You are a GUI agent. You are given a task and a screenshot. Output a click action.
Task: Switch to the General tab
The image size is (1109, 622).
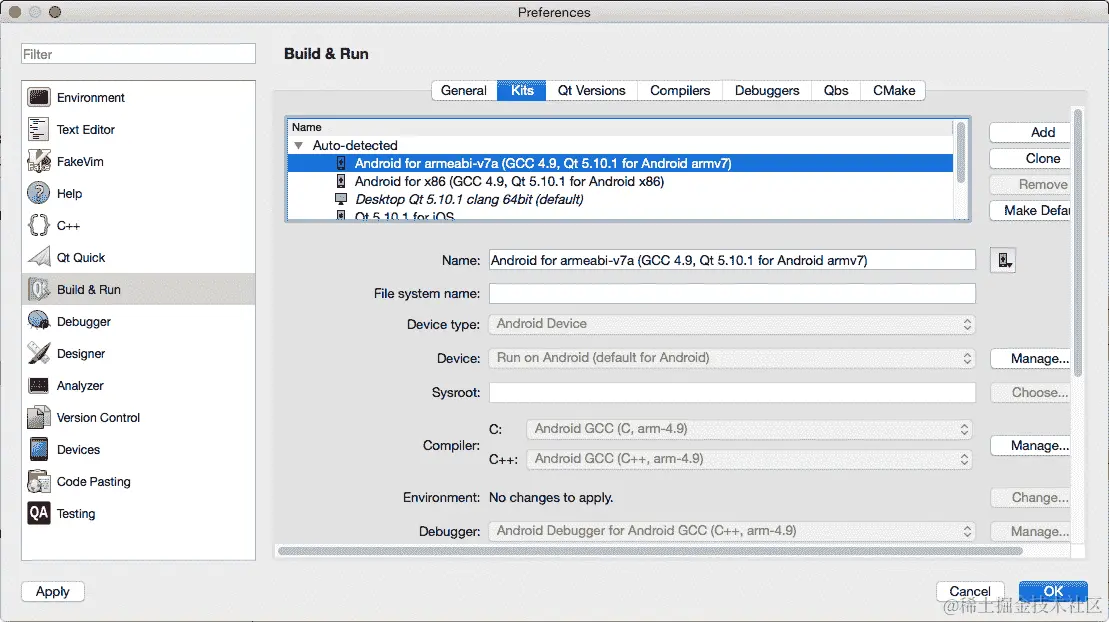pyautogui.click(x=464, y=91)
